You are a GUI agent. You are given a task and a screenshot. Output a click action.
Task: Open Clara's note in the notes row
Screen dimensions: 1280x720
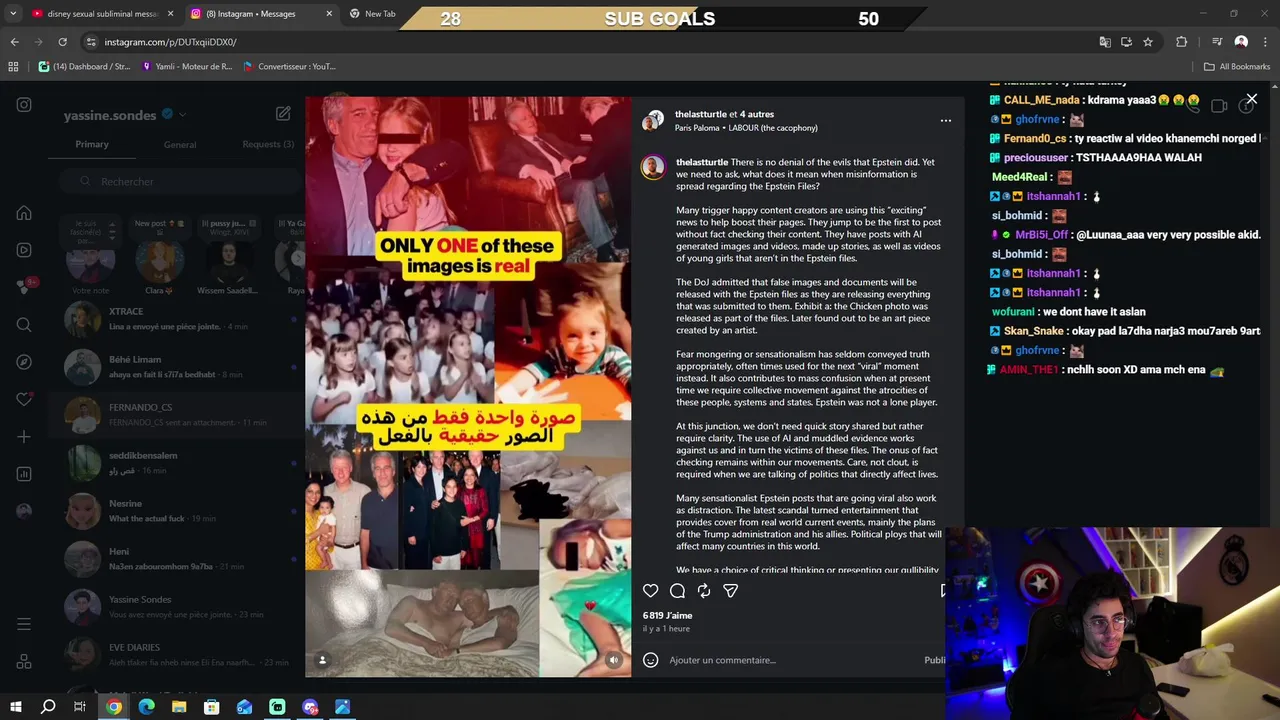tap(159, 261)
